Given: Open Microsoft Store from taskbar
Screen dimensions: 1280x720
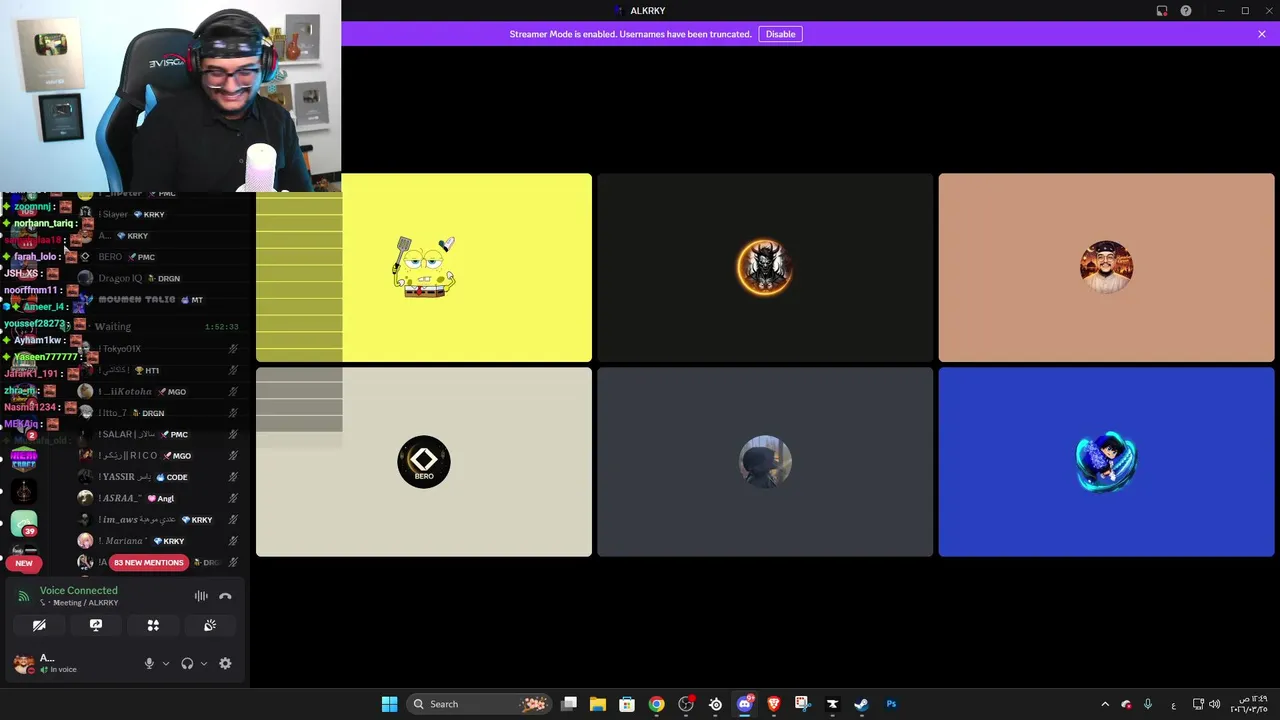Looking at the screenshot, I should point(627,704).
